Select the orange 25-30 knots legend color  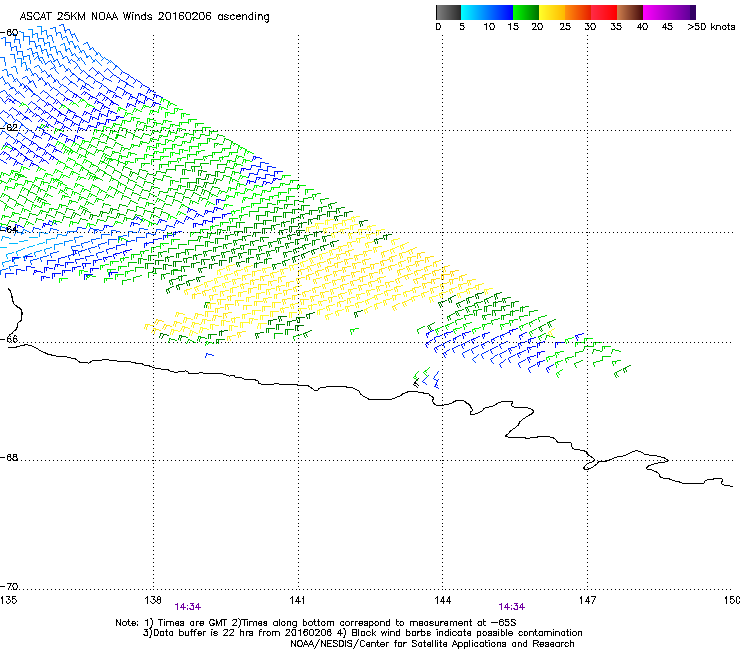pyautogui.click(x=578, y=12)
